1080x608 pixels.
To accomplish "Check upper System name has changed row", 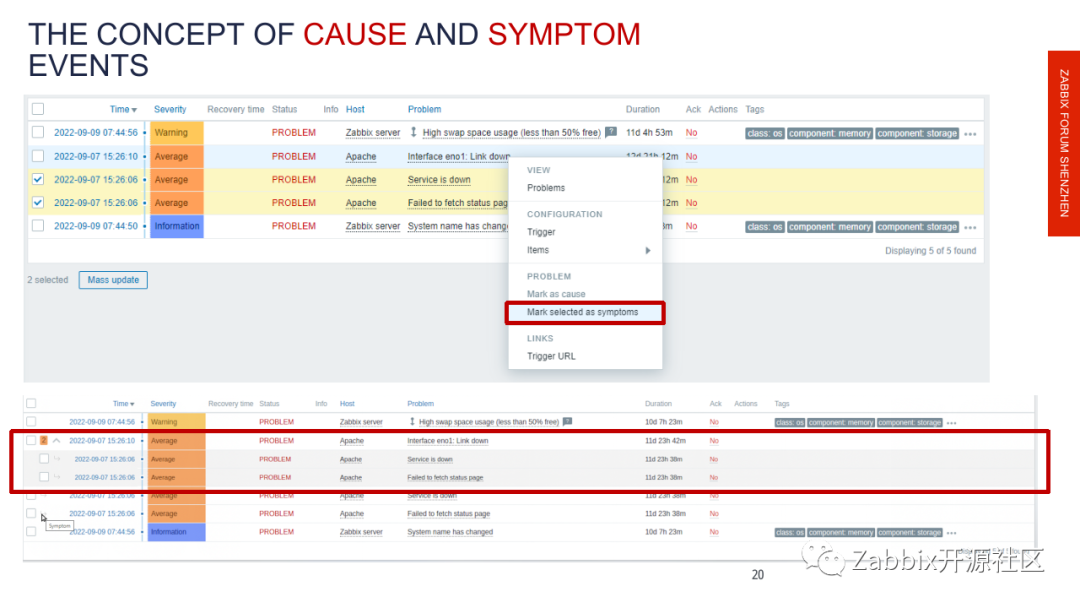I will [x=38, y=226].
